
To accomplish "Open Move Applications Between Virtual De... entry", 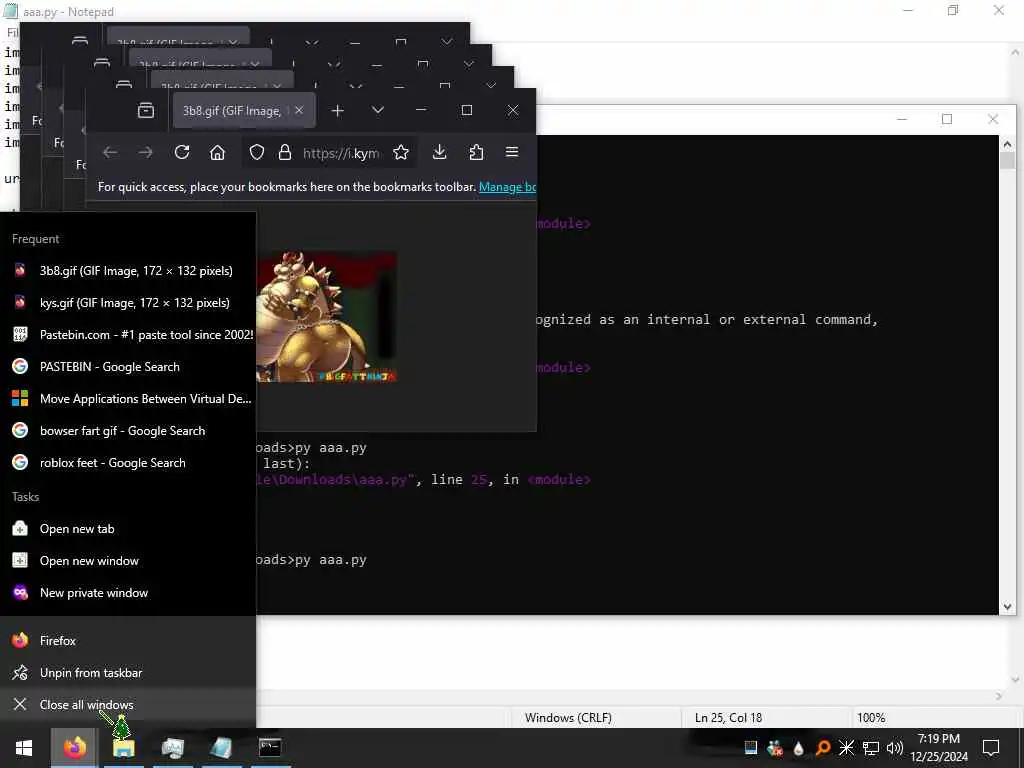I will pyautogui.click(x=128, y=398).
